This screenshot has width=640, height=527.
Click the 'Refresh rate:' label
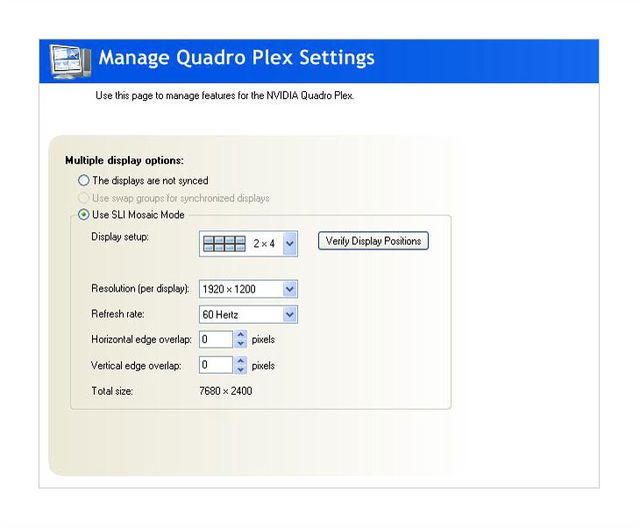pyautogui.click(x=118, y=314)
